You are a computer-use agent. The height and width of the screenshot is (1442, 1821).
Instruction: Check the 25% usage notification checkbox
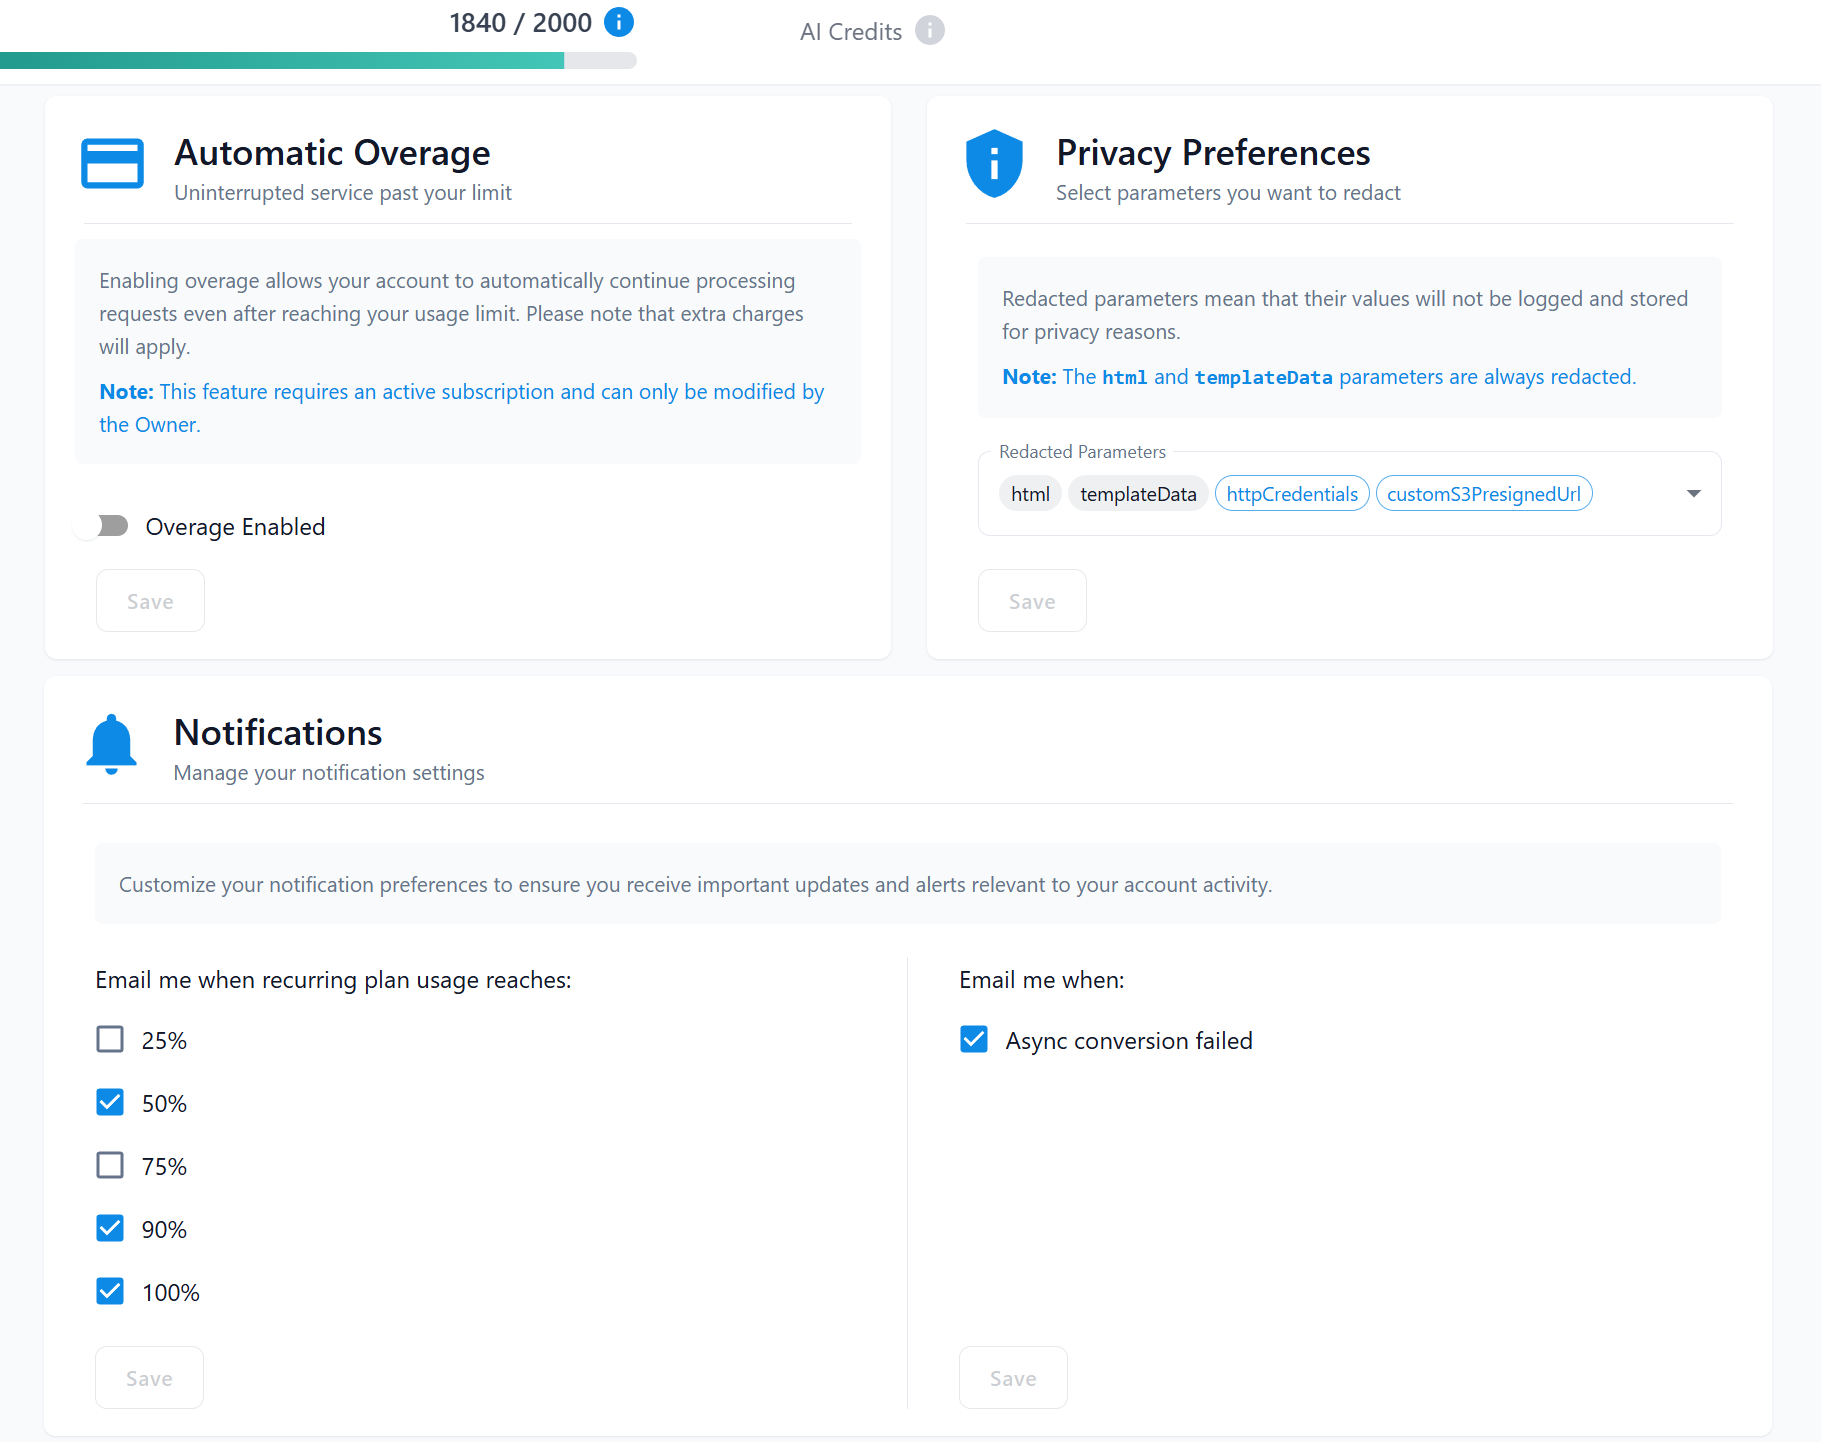110,1039
